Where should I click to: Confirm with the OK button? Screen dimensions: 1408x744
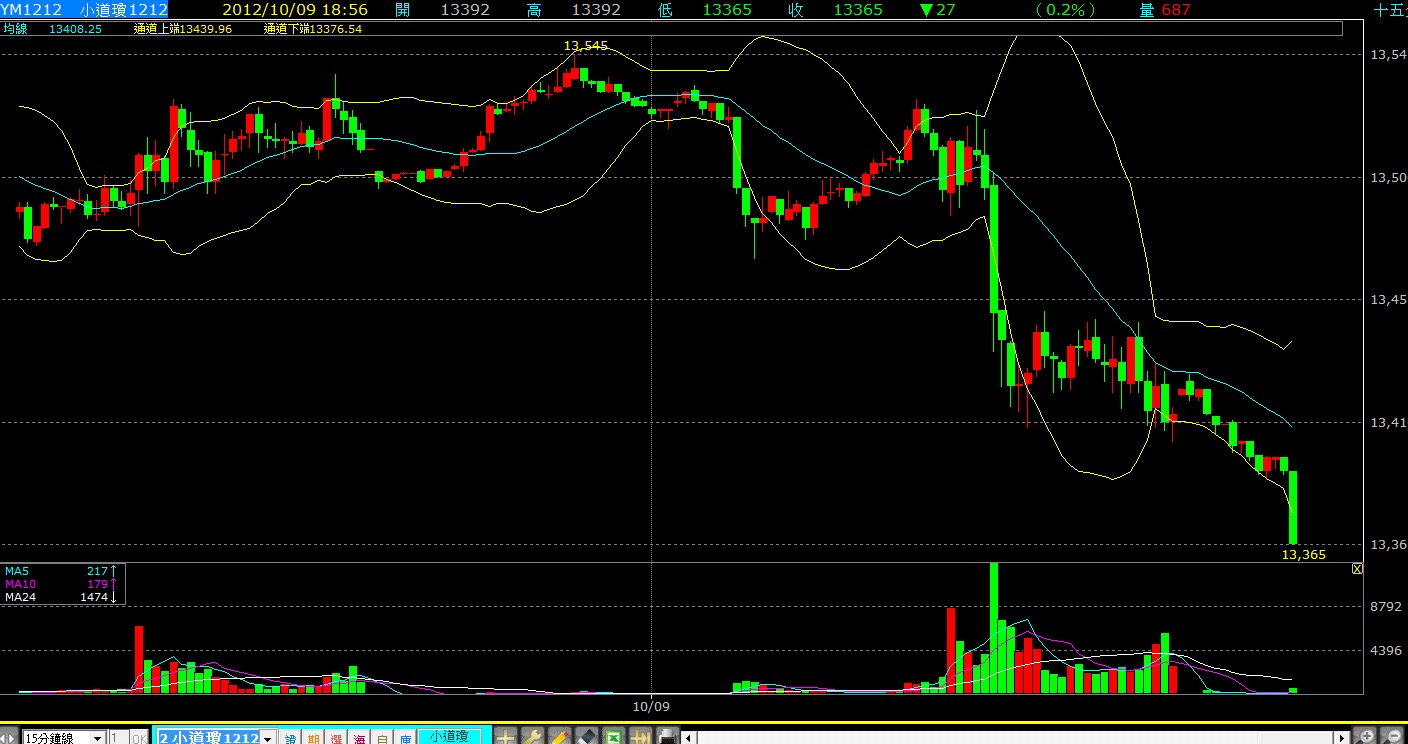point(139,738)
